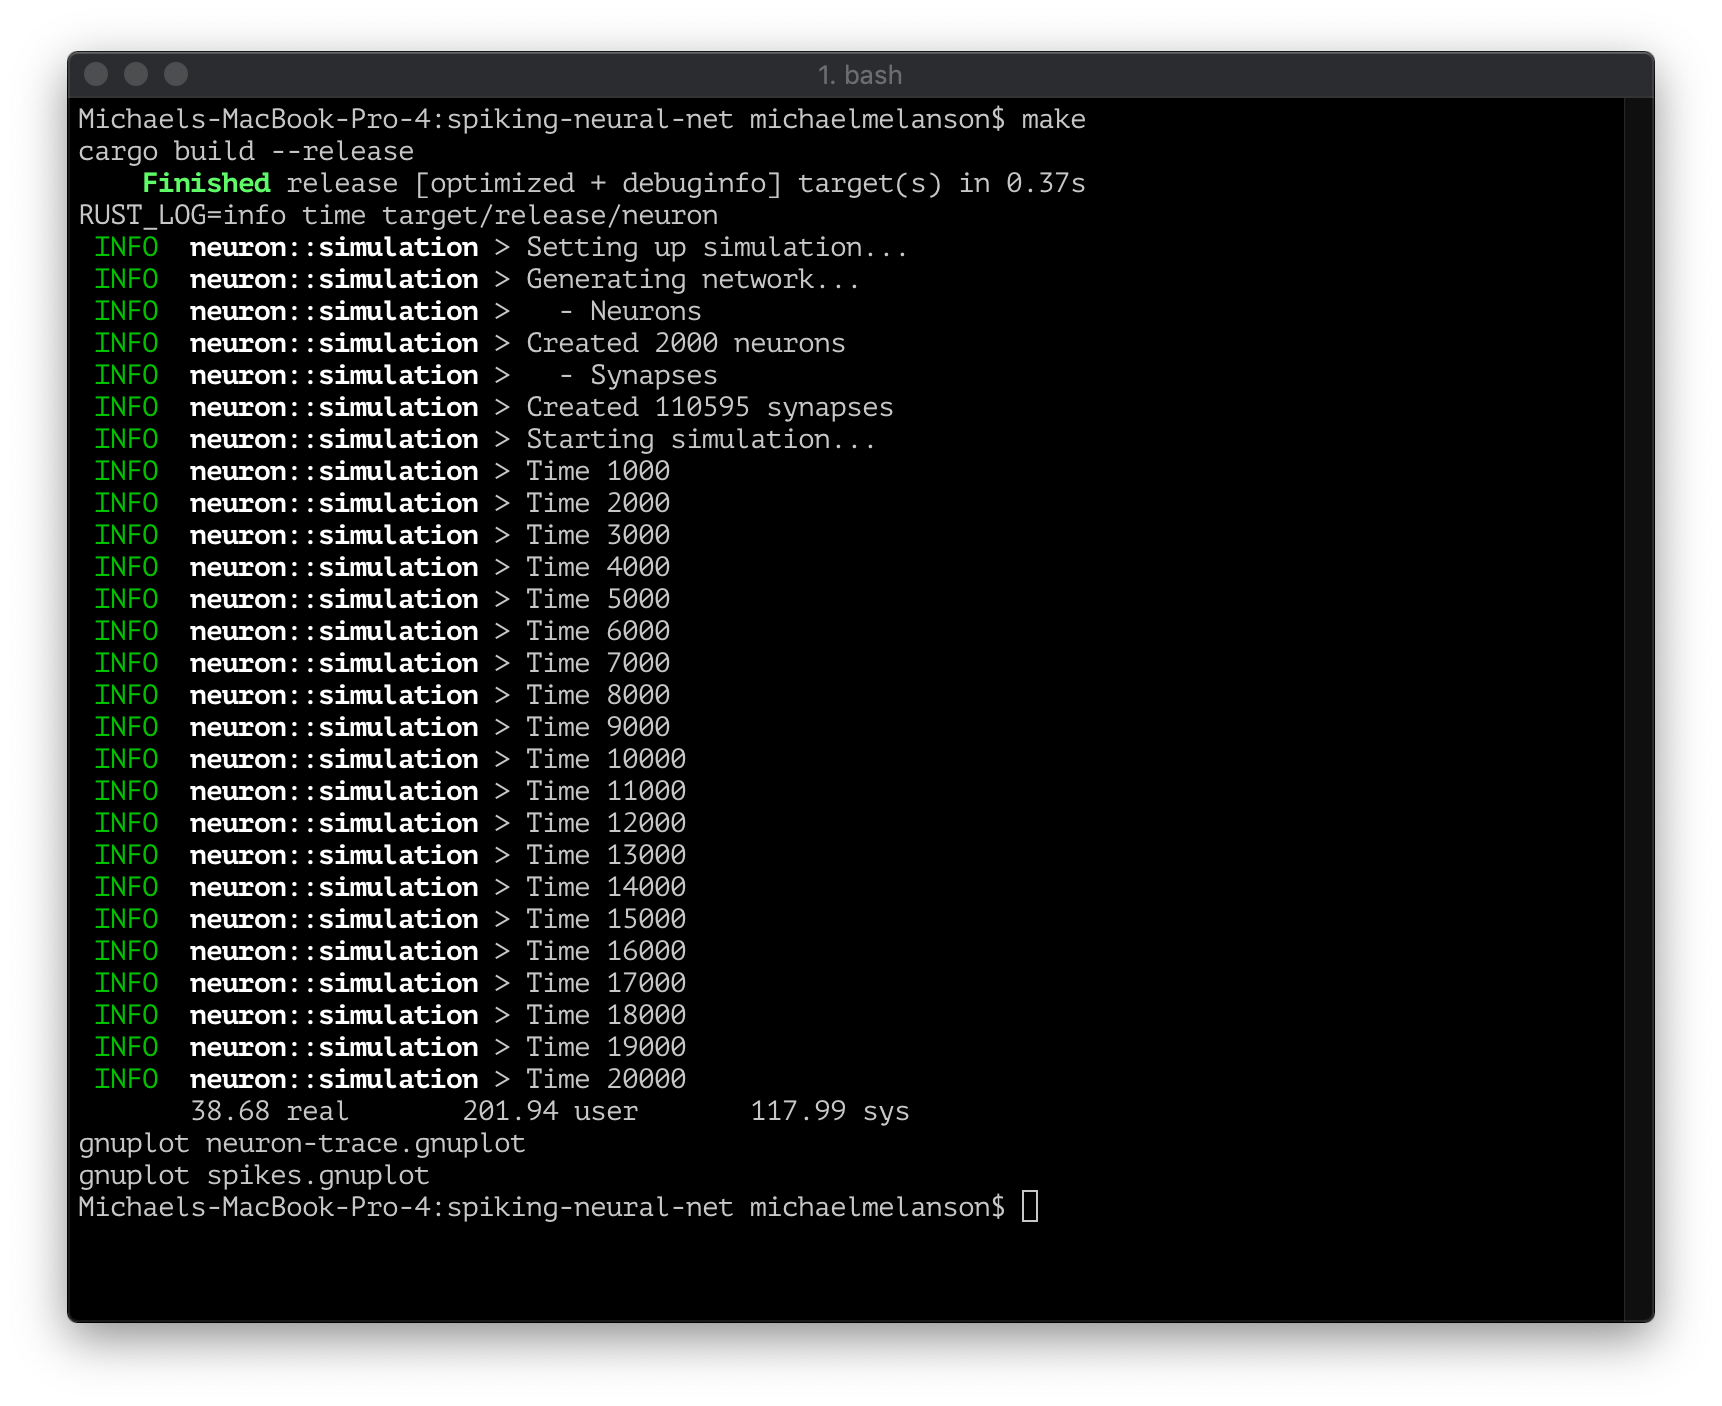Image resolution: width=1722 pixels, height=1406 pixels.
Task: Click the red close window button
Action: [x=96, y=74]
